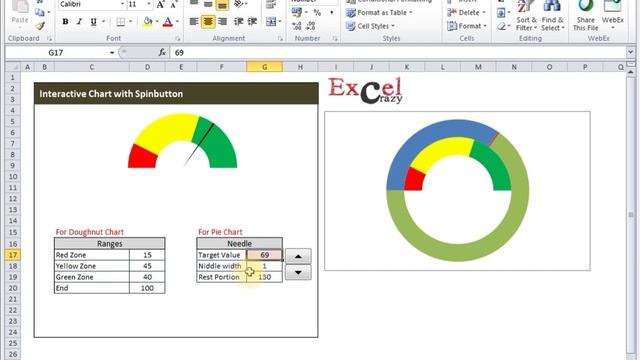Expand the formula bar chevron
640x360 pixels.
[631, 52]
